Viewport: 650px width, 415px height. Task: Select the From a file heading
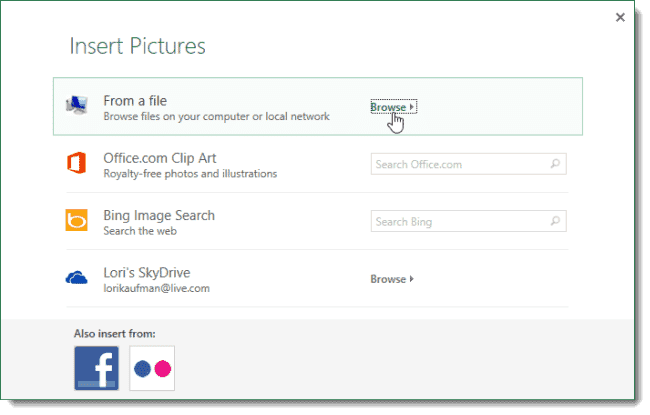tap(135, 100)
